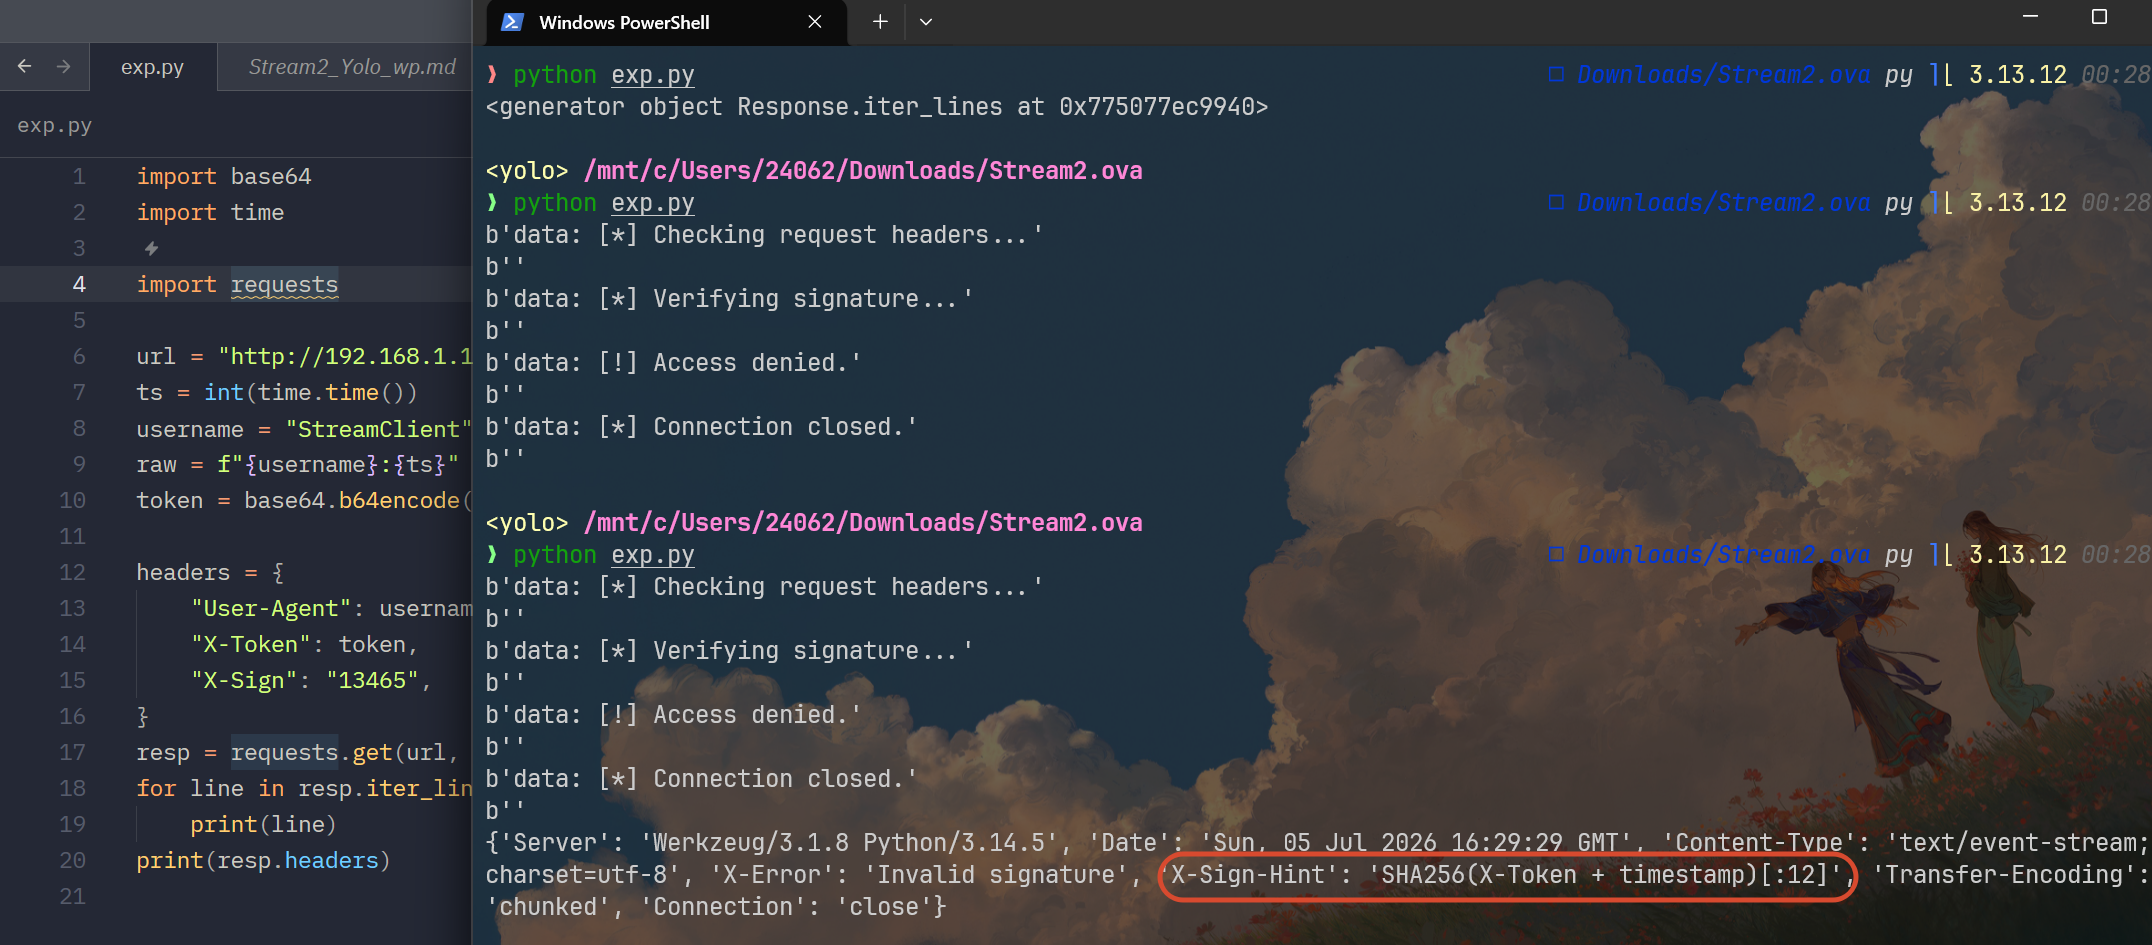The width and height of the screenshot is (2152, 945).
Task: Switch to the Stream2_Yolo_wp.md tab
Action: tap(351, 67)
